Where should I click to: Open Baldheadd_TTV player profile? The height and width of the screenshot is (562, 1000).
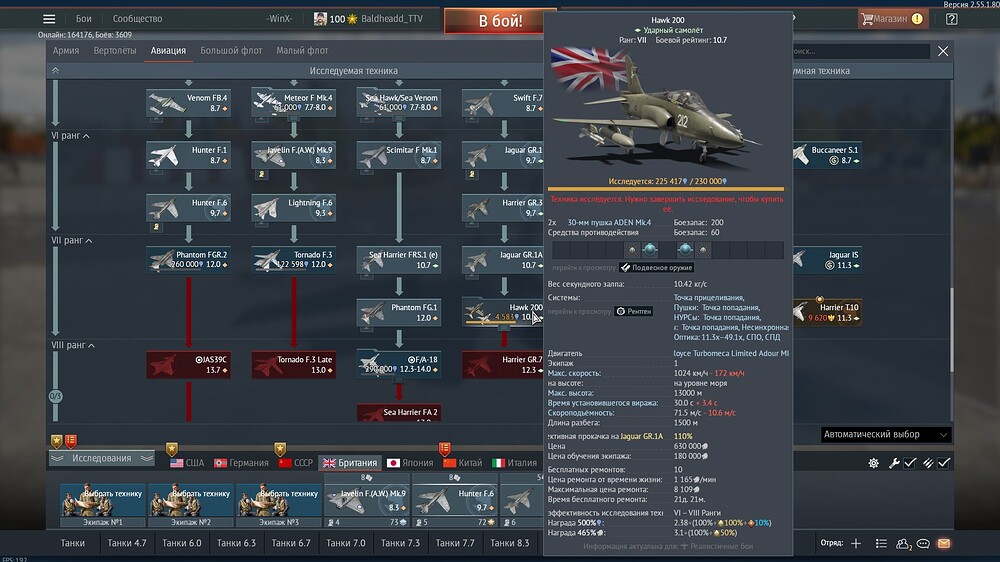(x=392, y=18)
